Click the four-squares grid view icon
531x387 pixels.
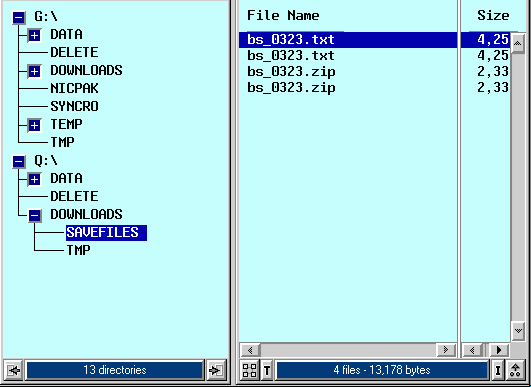click(x=250, y=370)
